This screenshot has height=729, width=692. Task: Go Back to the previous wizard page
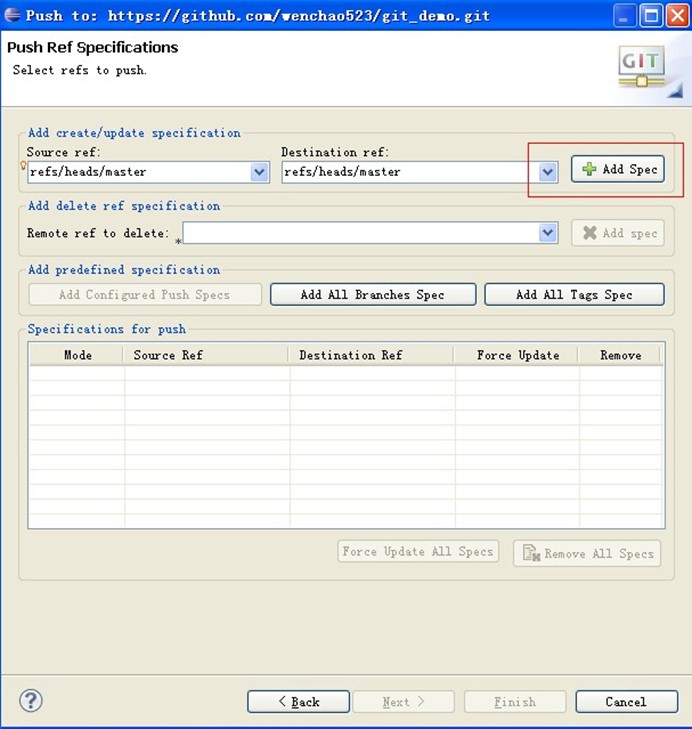(x=298, y=701)
